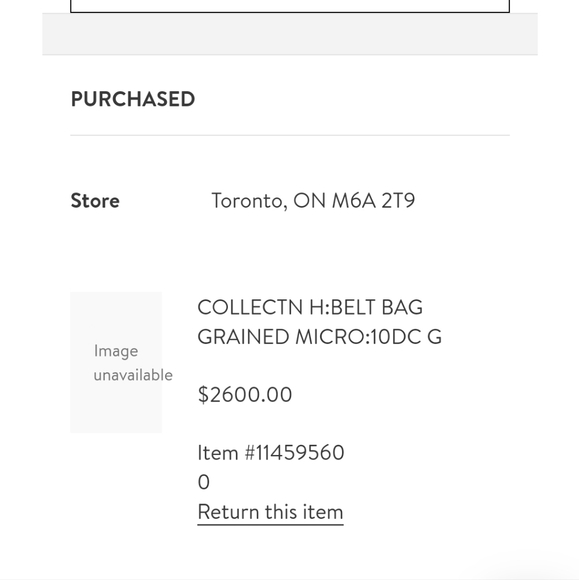This screenshot has width=579, height=580.
Task: Click the word unavailable in the placeholder
Action: (x=133, y=375)
